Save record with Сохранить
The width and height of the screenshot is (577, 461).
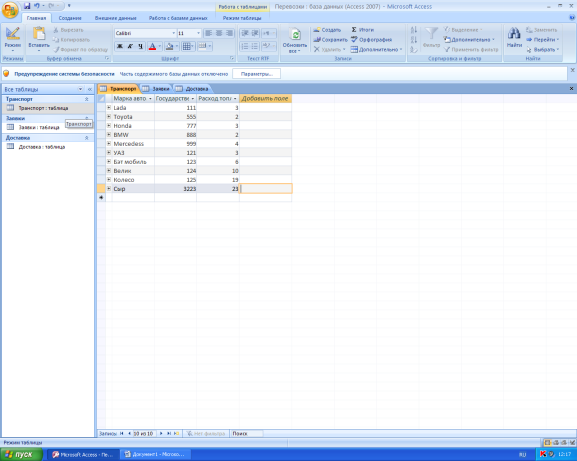(330, 39)
